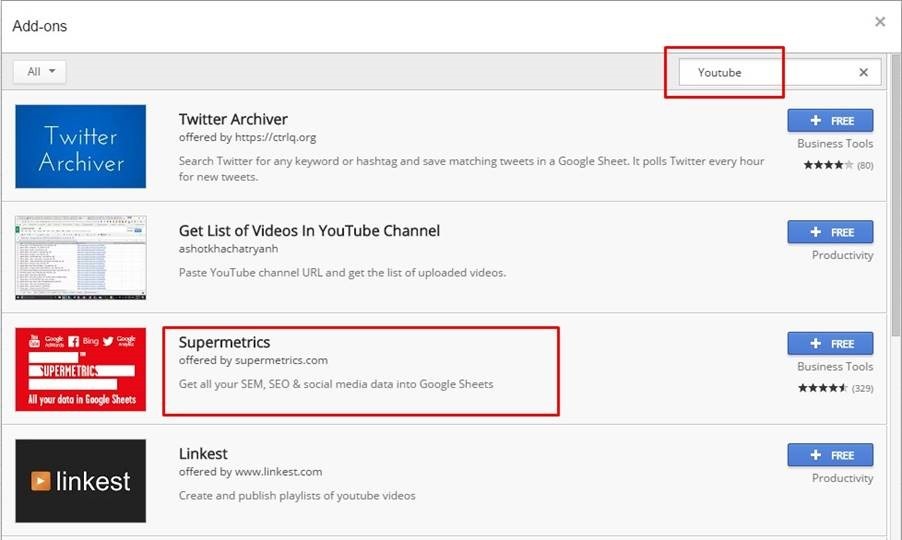902x540 pixels.
Task: Add Linkest with the Free button
Action: coord(830,455)
